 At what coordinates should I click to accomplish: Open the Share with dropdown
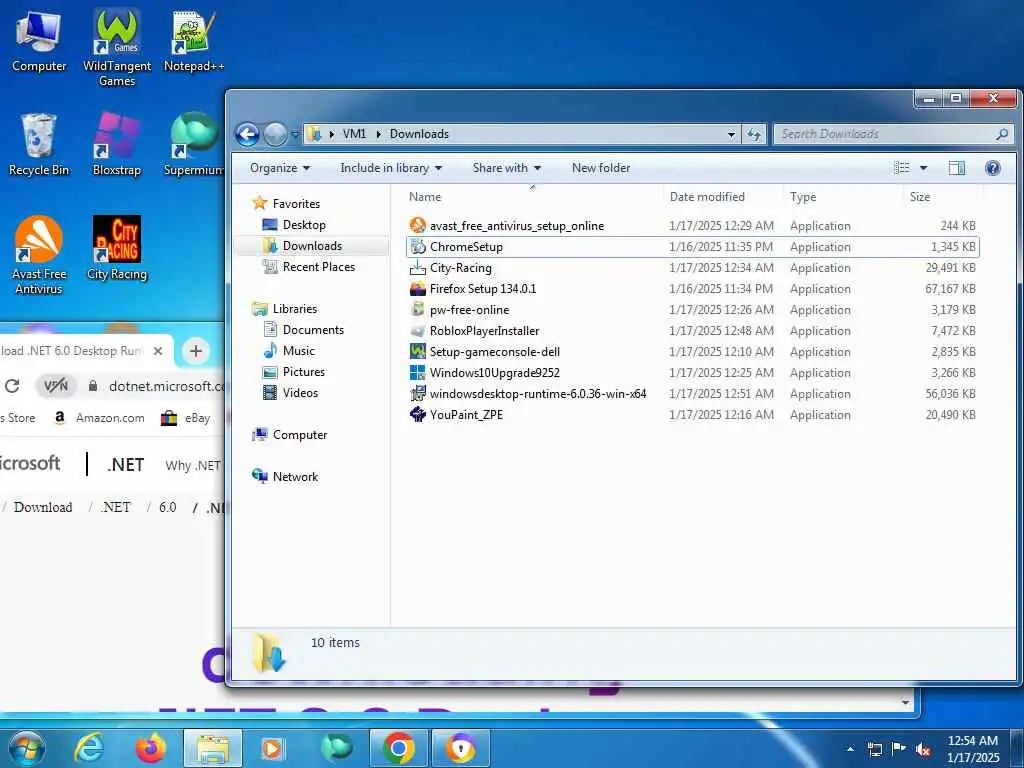pos(507,168)
